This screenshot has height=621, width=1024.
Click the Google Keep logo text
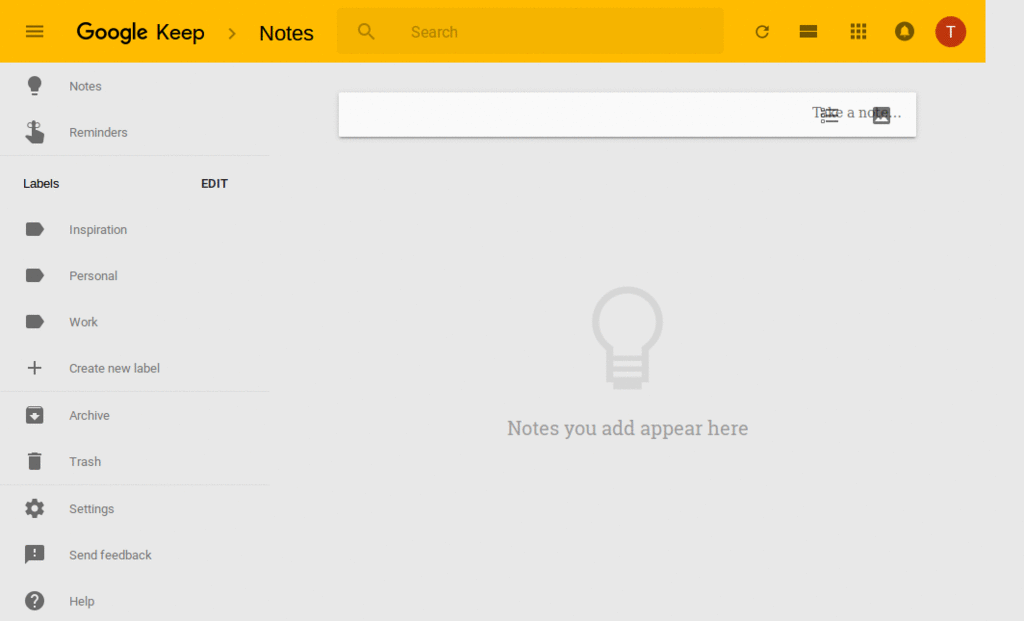click(140, 31)
